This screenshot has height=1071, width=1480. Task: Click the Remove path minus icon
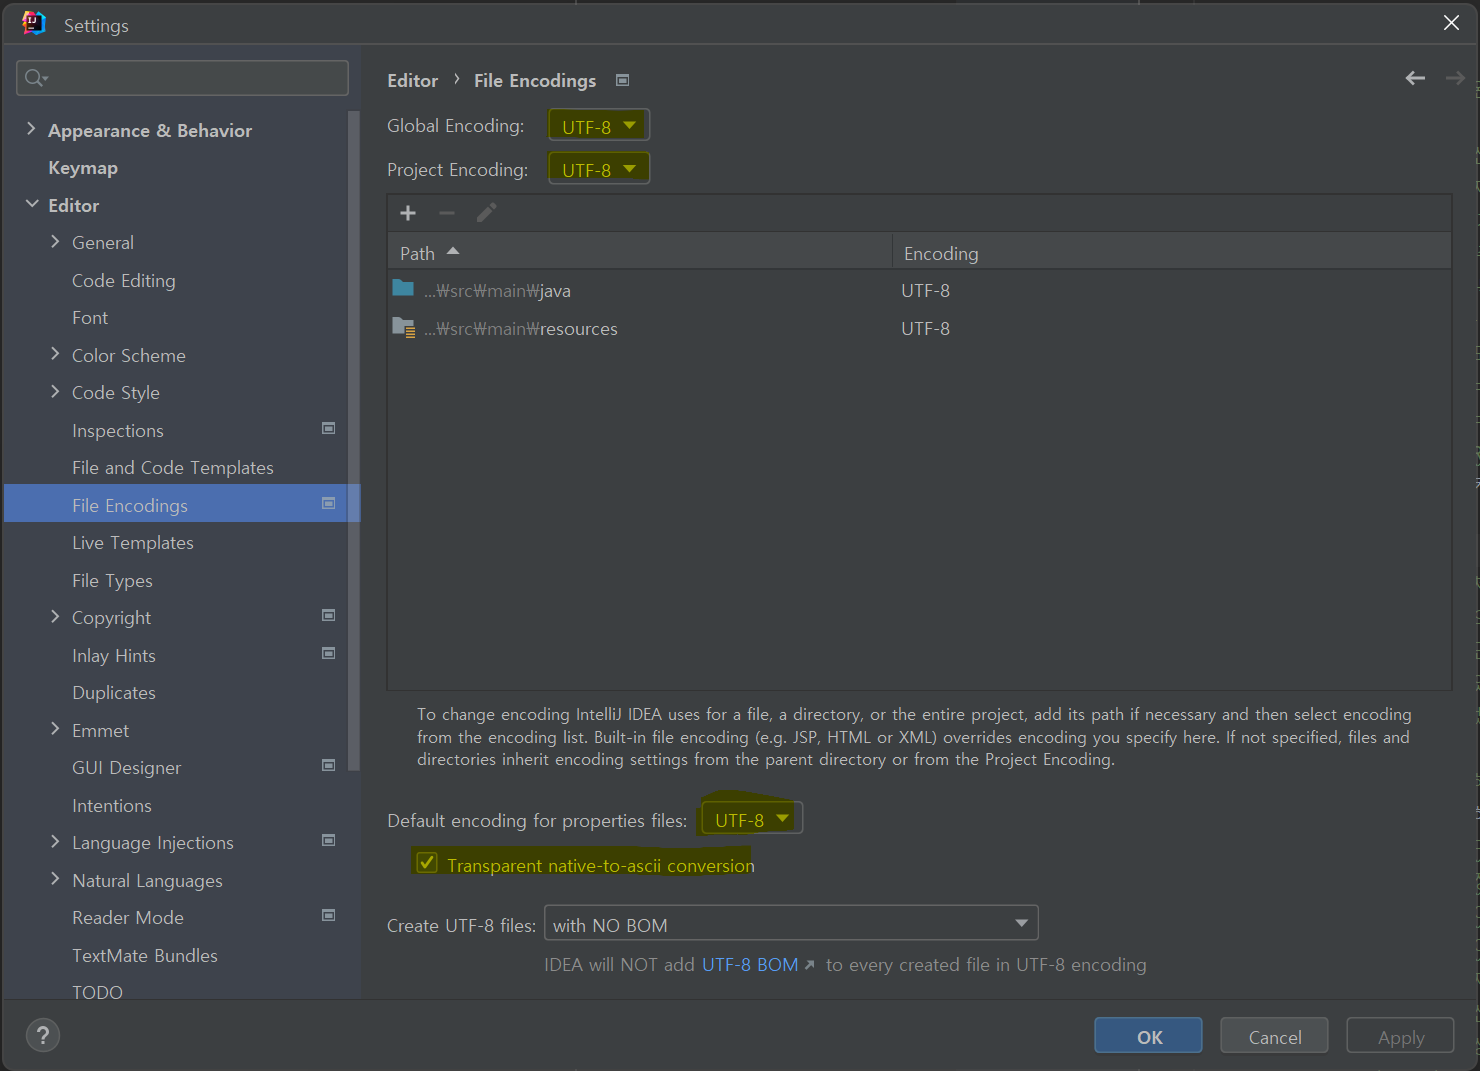447,213
